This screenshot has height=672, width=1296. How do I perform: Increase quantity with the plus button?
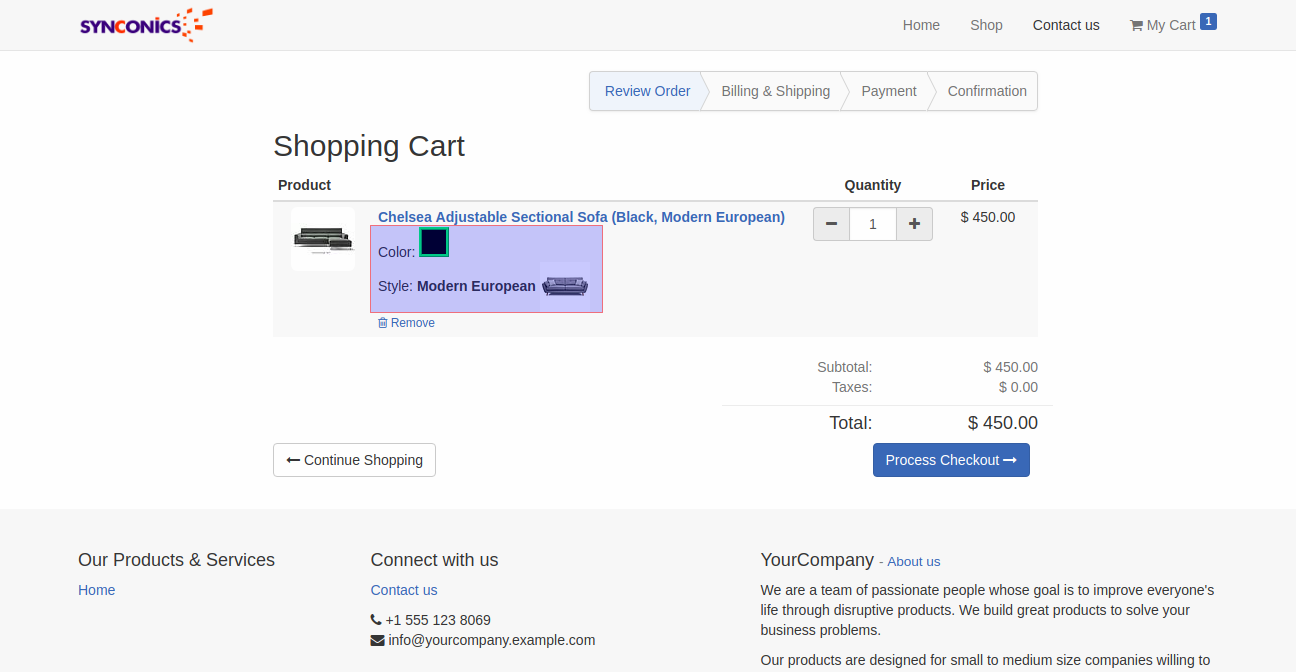point(914,224)
